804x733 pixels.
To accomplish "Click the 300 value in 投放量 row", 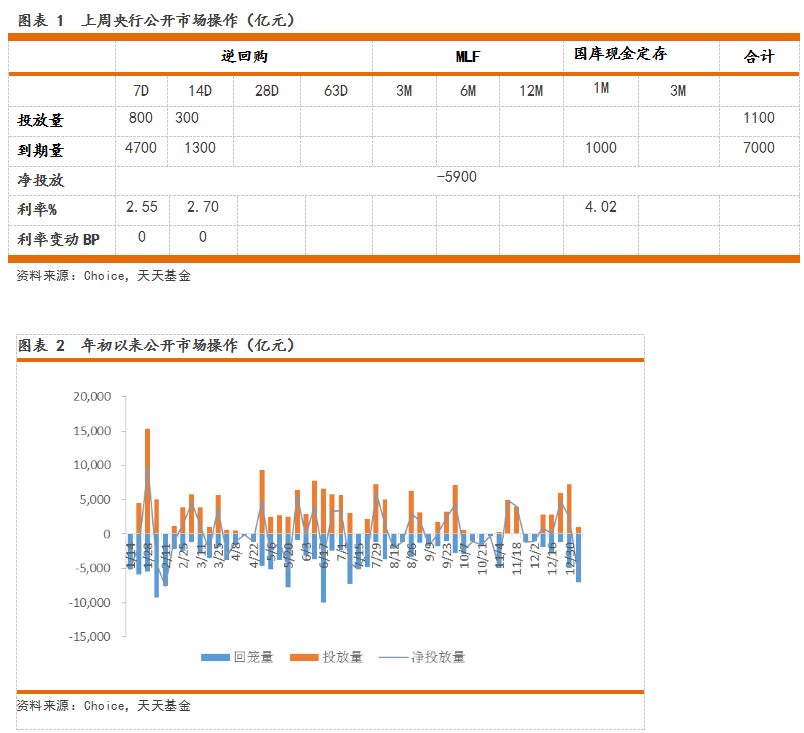I will (x=187, y=118).
